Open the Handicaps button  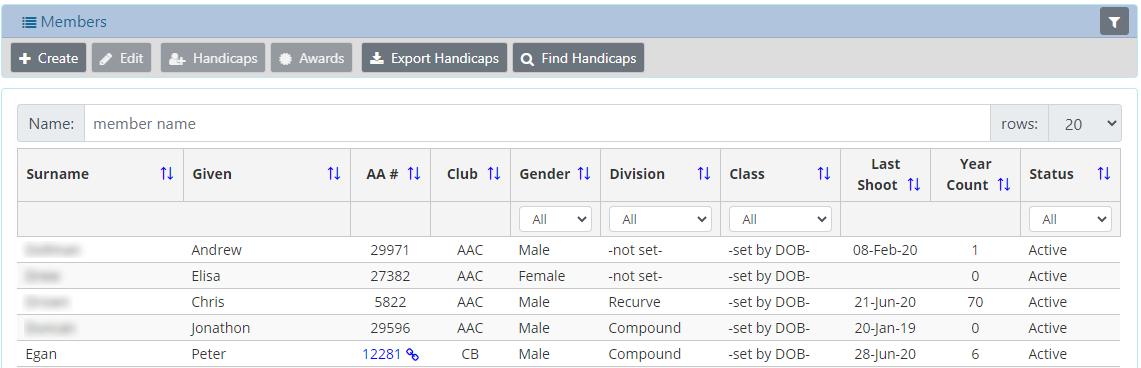click(213, 58)
